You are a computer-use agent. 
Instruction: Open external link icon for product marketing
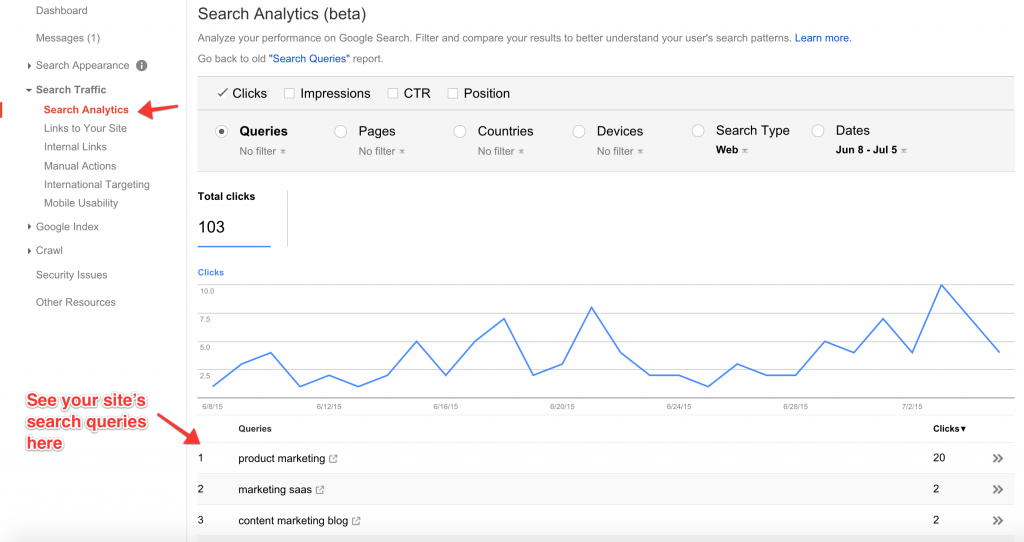tap(333, 459)
